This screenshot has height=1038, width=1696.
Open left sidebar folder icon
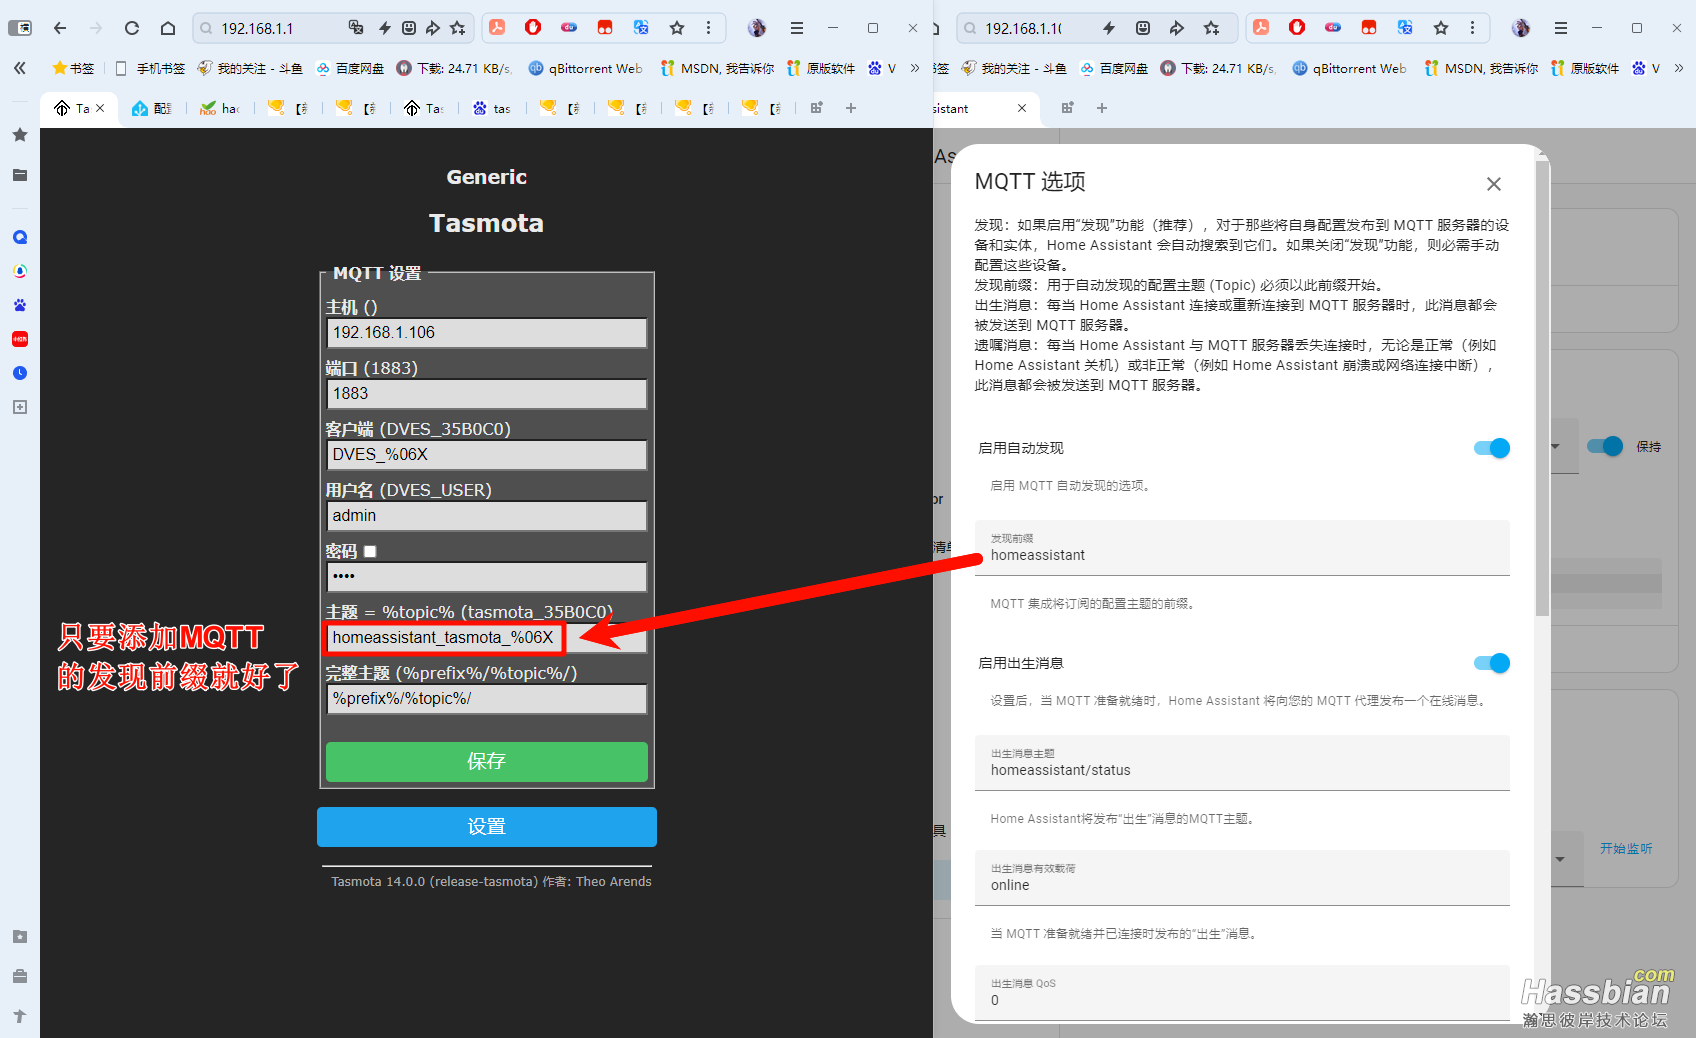click(x=20, y=175)
